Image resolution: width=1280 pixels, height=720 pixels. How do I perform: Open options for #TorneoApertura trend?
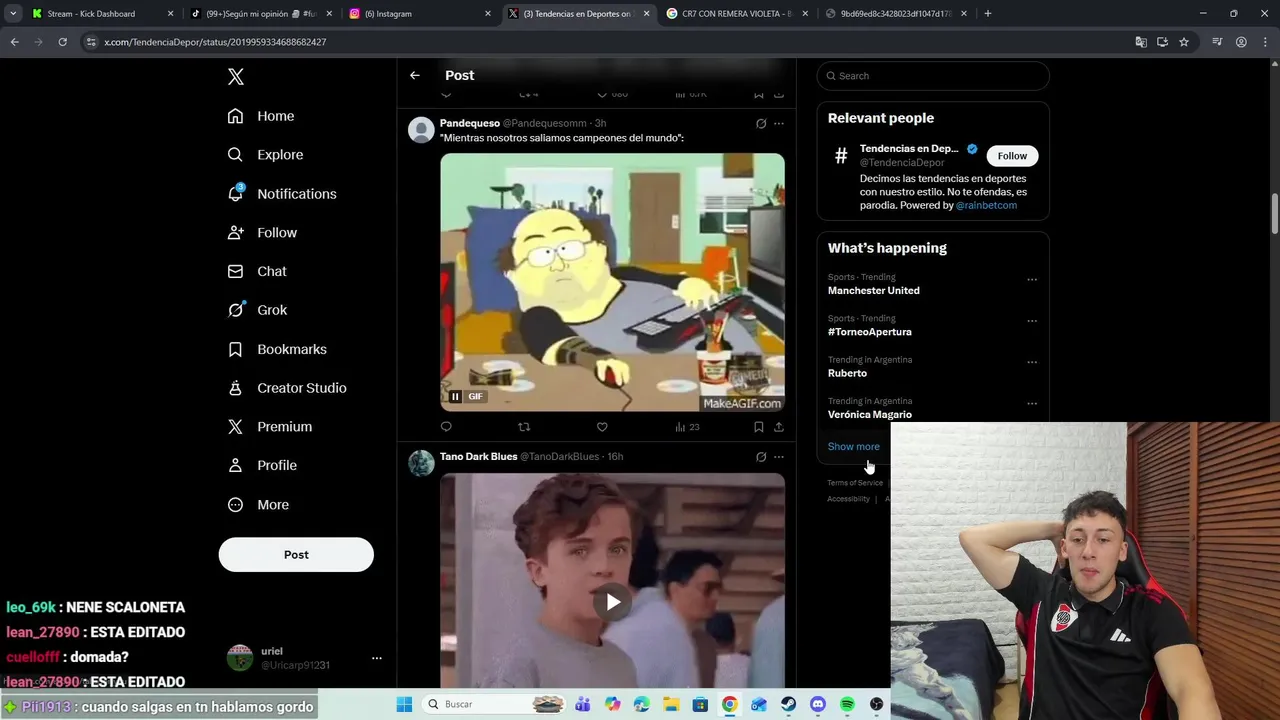[x=1032, y=321]
